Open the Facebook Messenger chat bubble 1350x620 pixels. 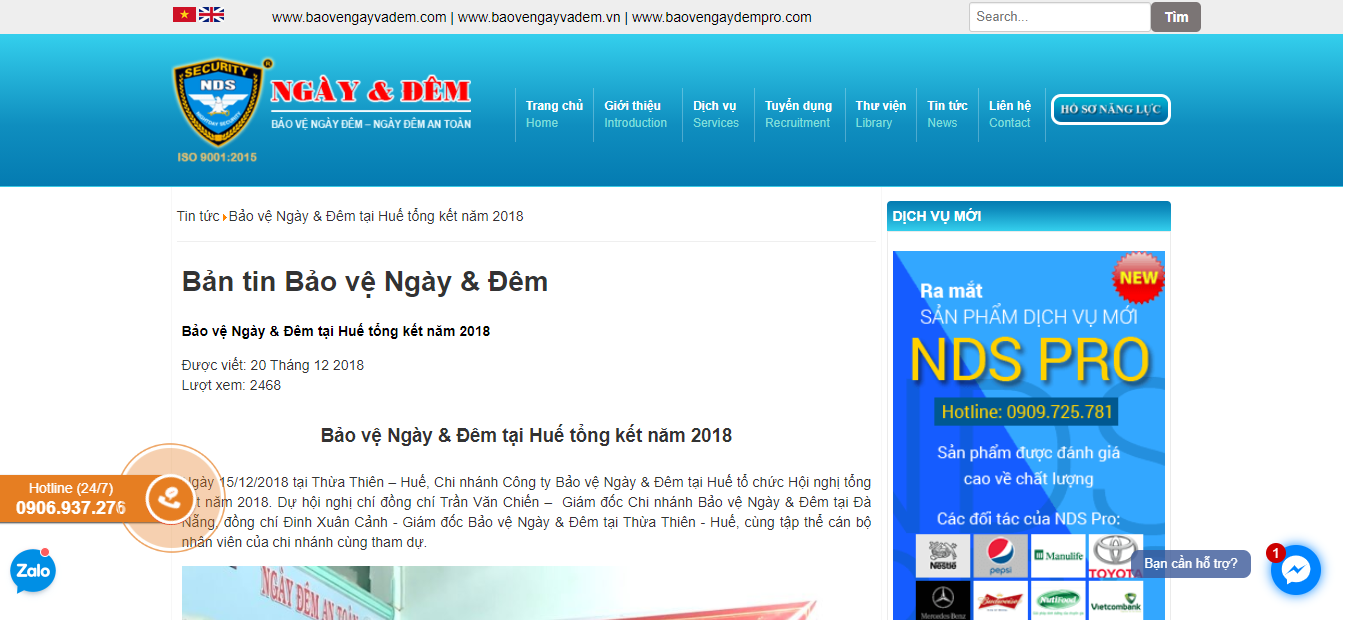coord(1295,570)
